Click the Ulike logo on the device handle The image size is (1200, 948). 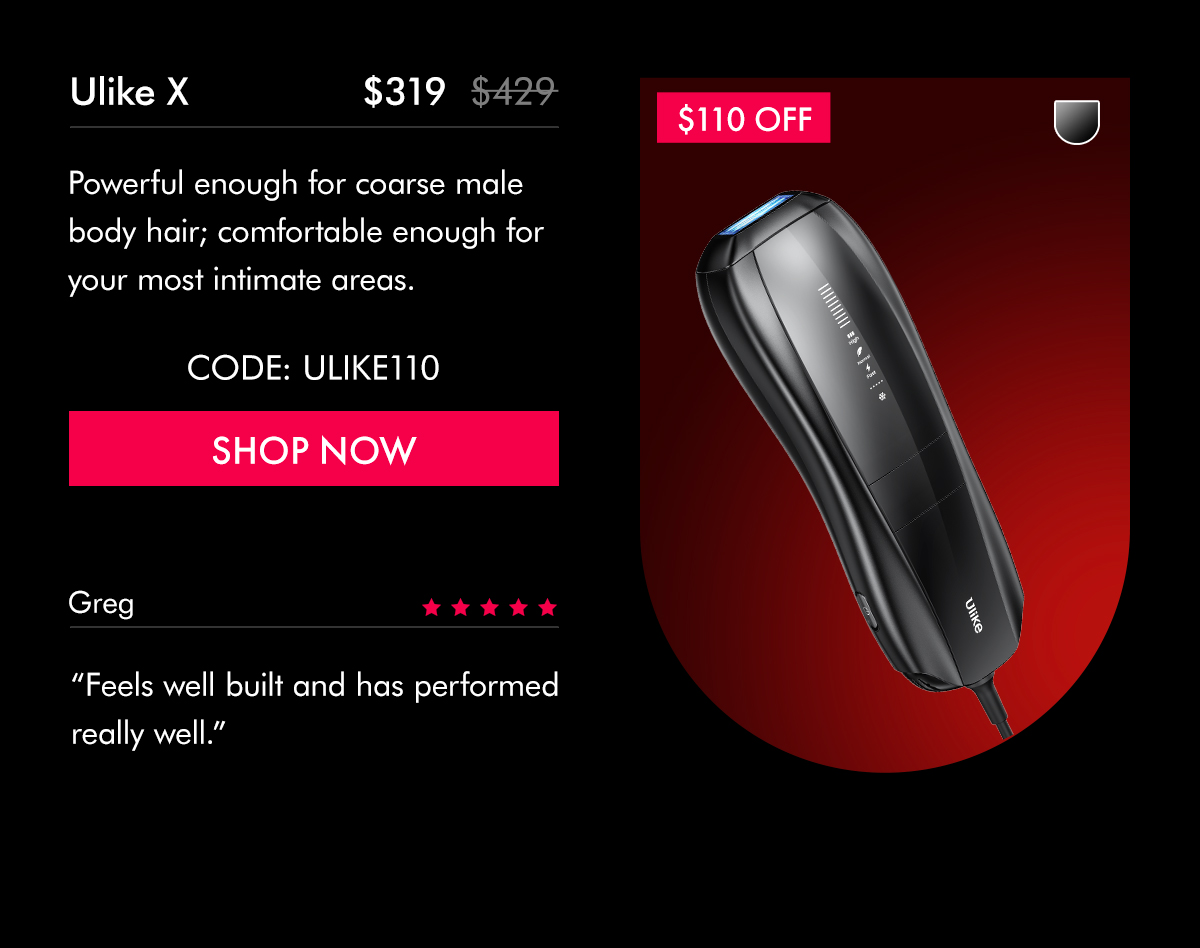click(974, 614)
